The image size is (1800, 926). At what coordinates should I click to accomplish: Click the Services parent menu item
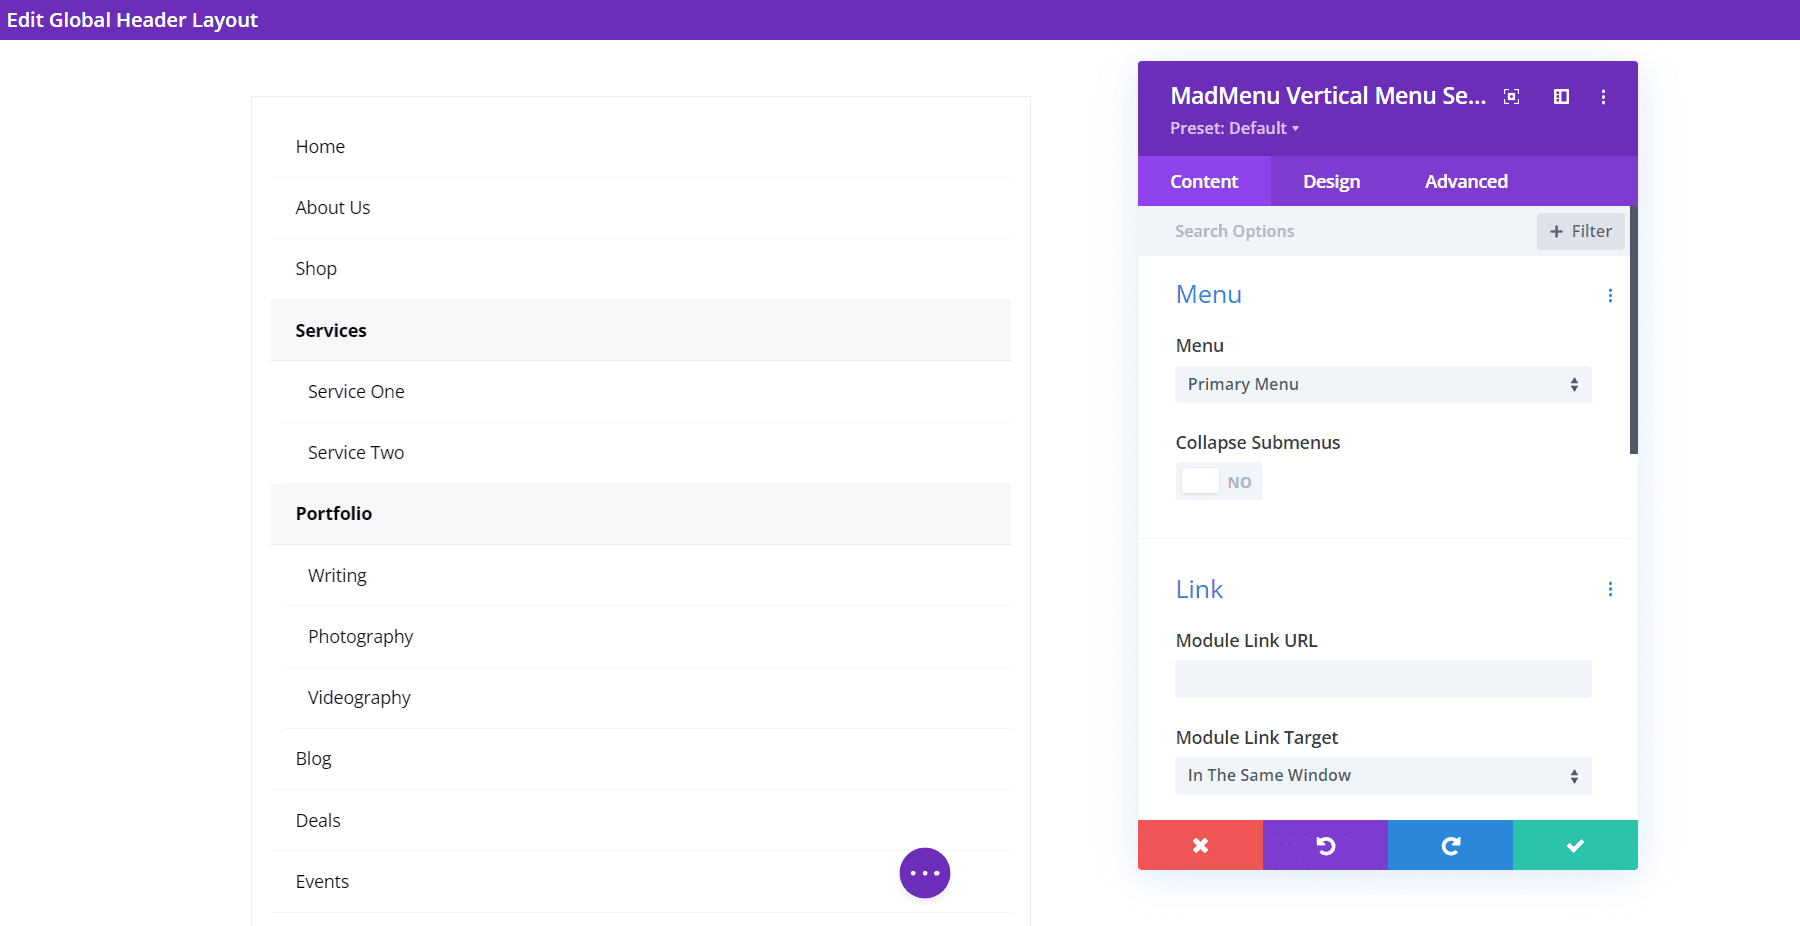(x=641, y=330)
